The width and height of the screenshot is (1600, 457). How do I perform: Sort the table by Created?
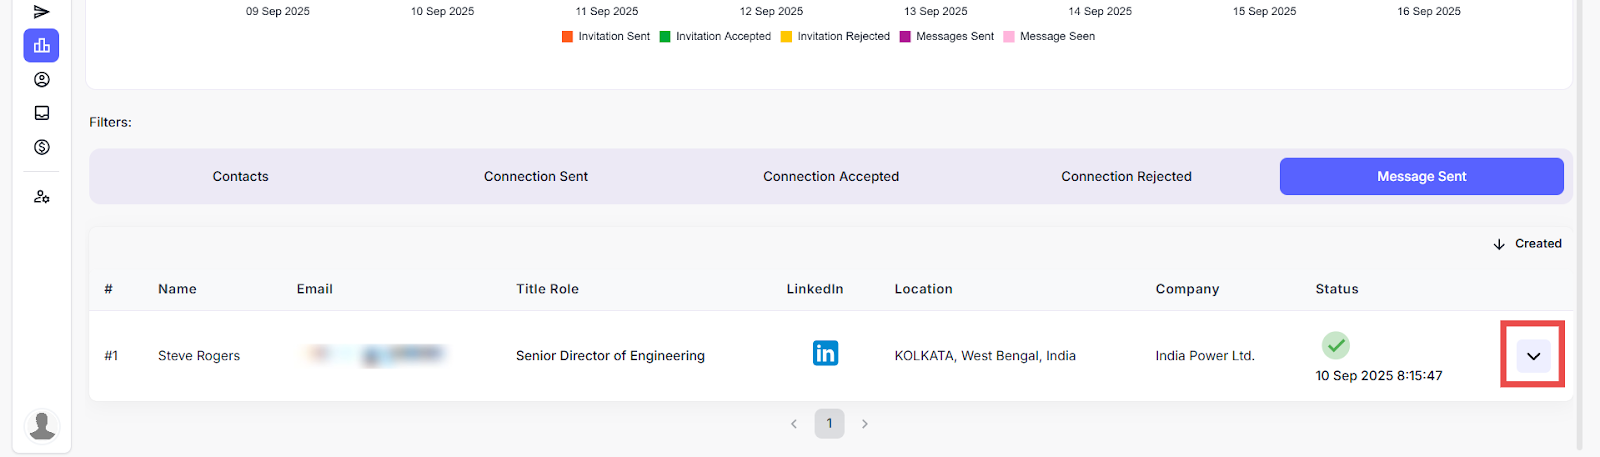pos(1527,244)
